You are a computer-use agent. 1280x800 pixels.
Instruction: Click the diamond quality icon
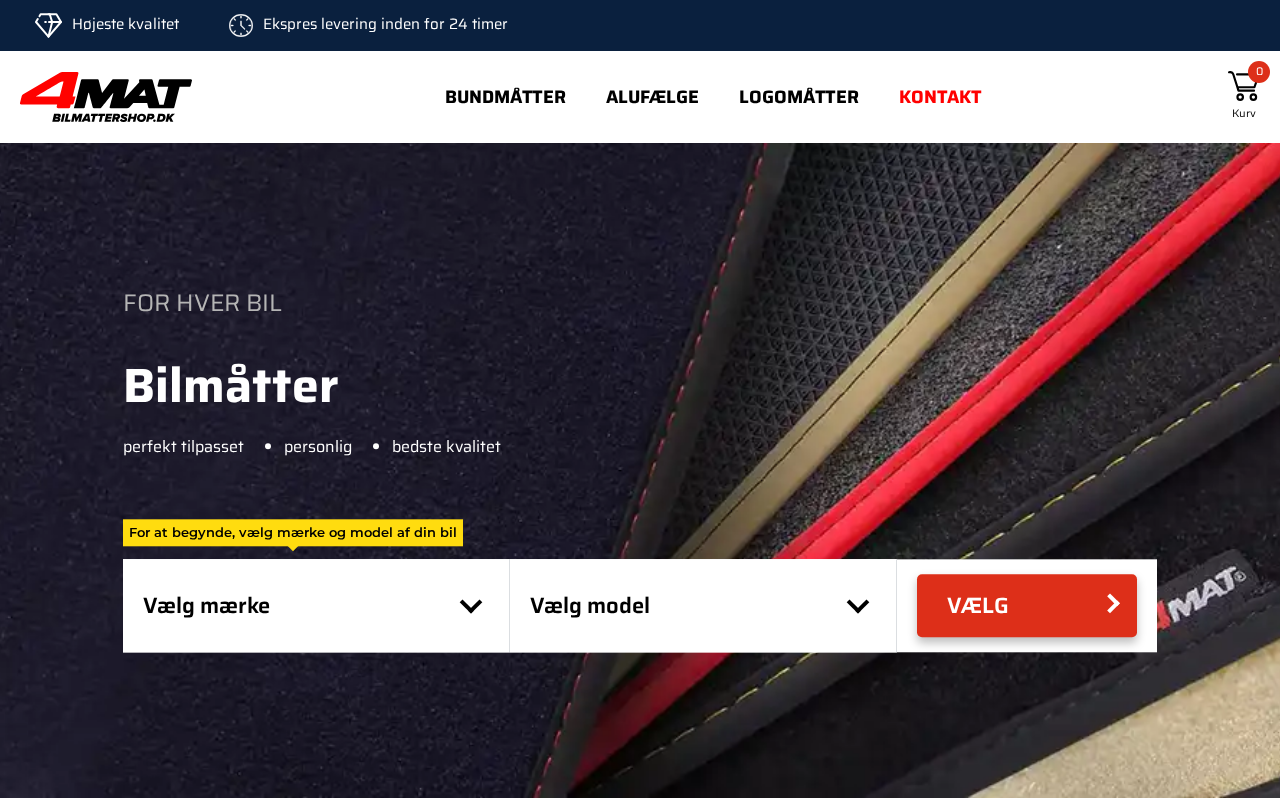tap(48, 25)
